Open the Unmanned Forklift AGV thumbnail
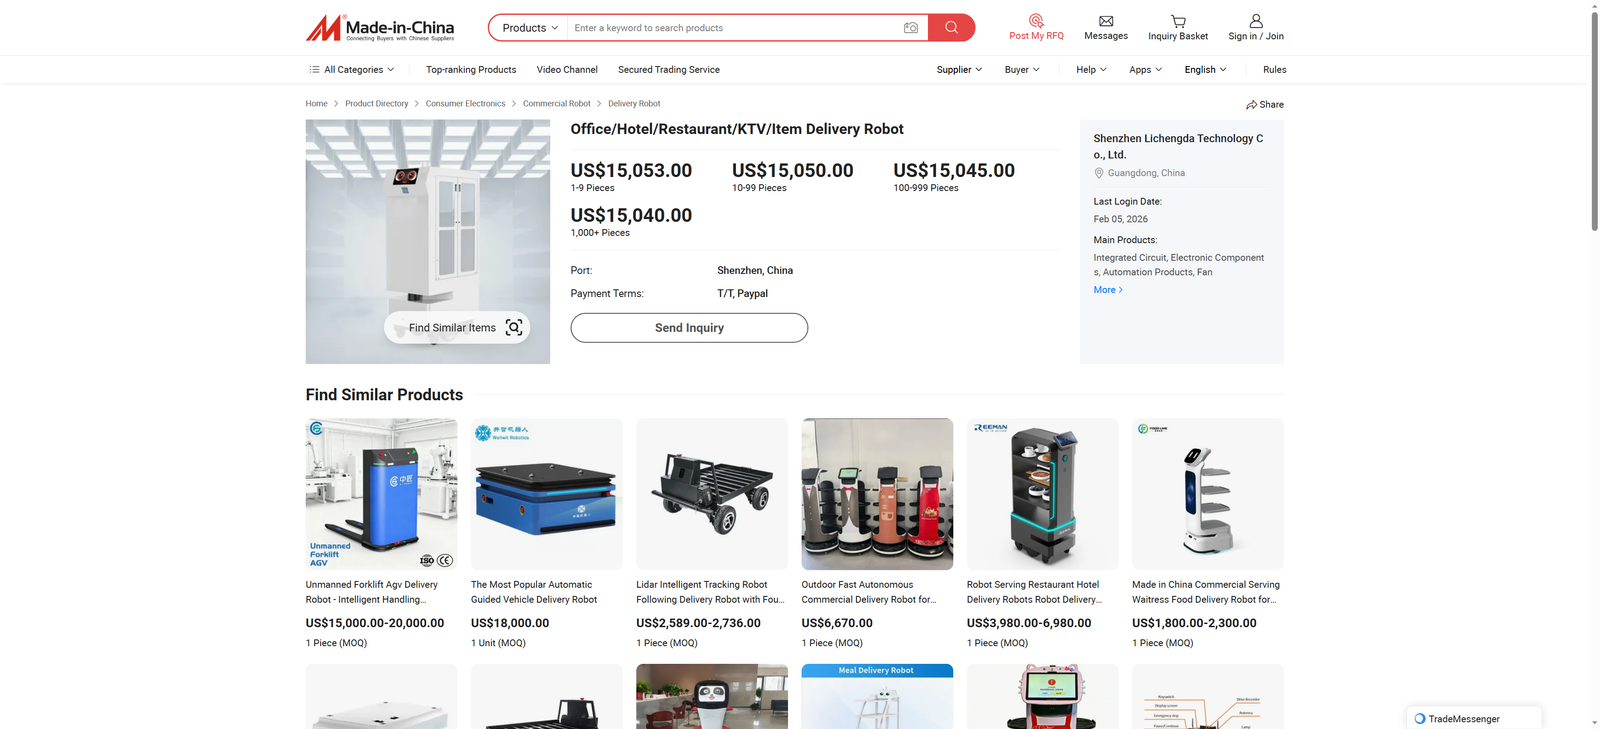The height and width of the screenshot is (729, 1600). pos(381,494)
